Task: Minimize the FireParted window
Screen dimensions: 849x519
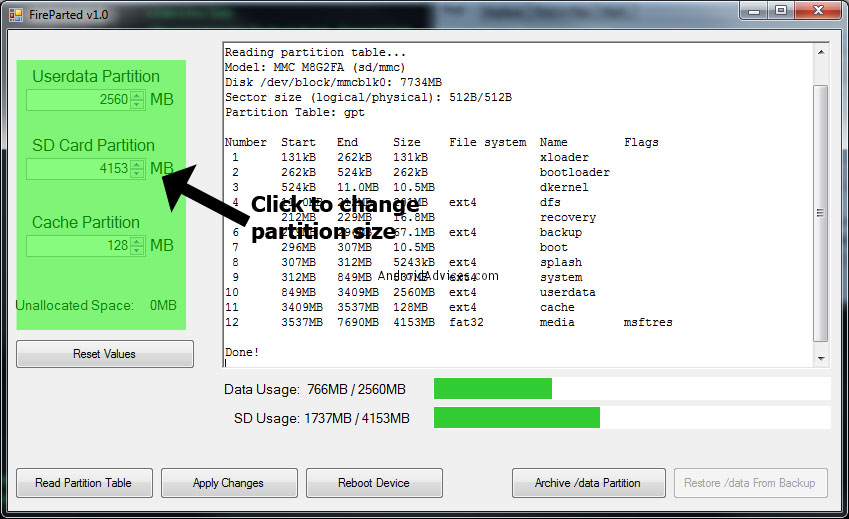Action: point(754,11)
